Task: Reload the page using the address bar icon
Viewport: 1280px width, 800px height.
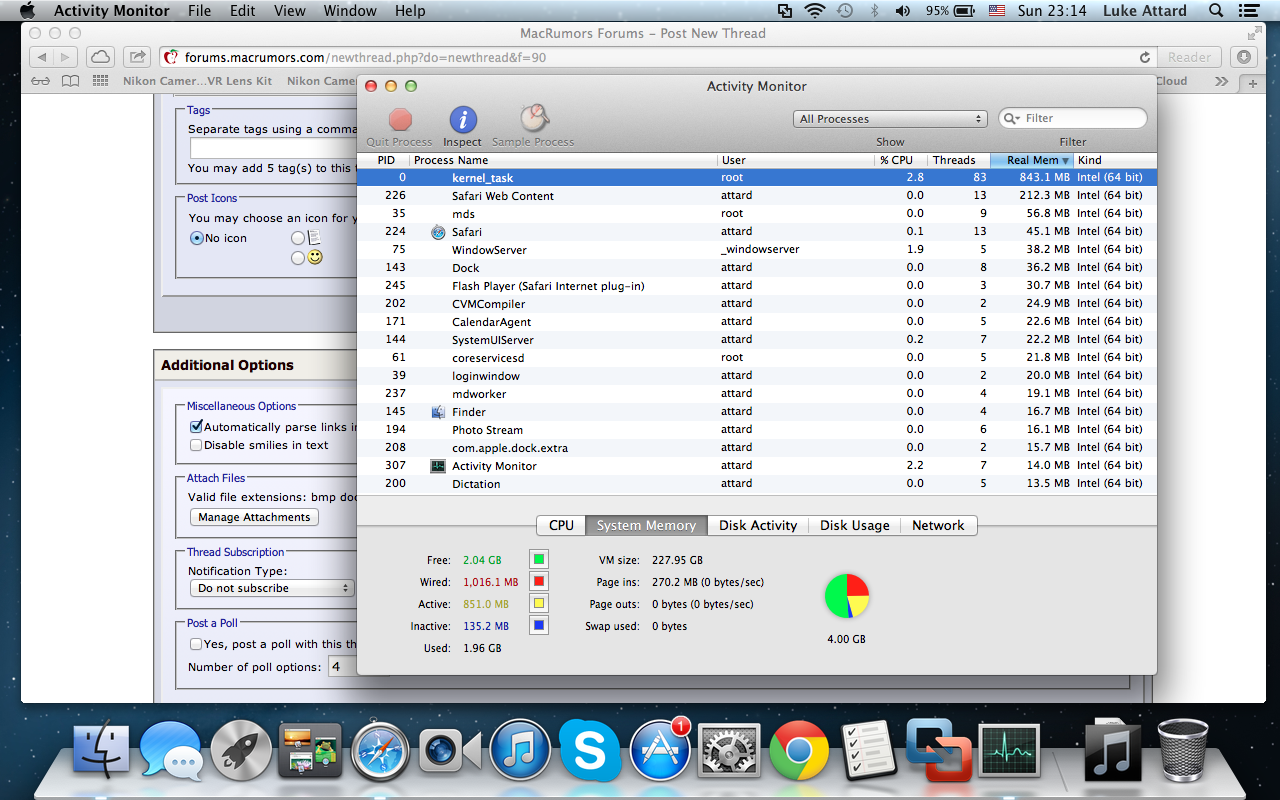Action: pos(1145,58)
